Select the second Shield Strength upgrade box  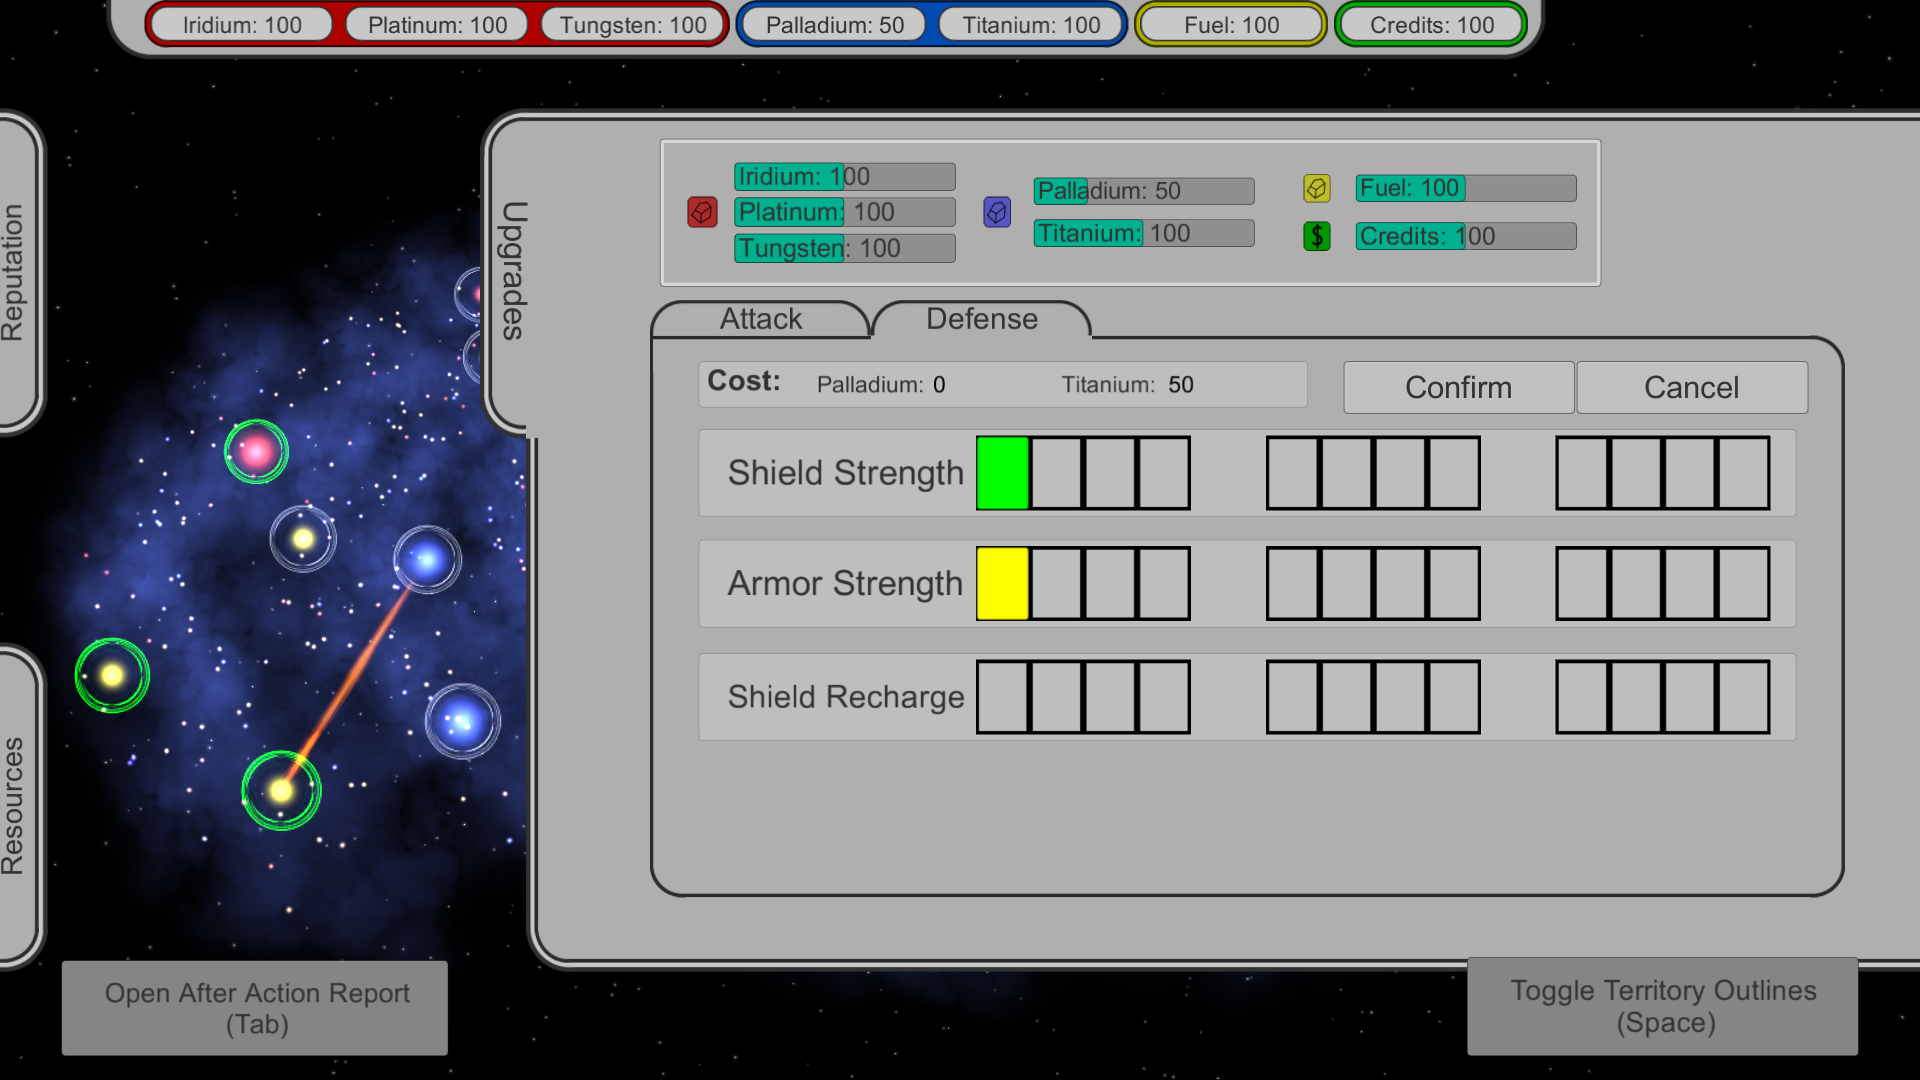[x=1057, y=473]
